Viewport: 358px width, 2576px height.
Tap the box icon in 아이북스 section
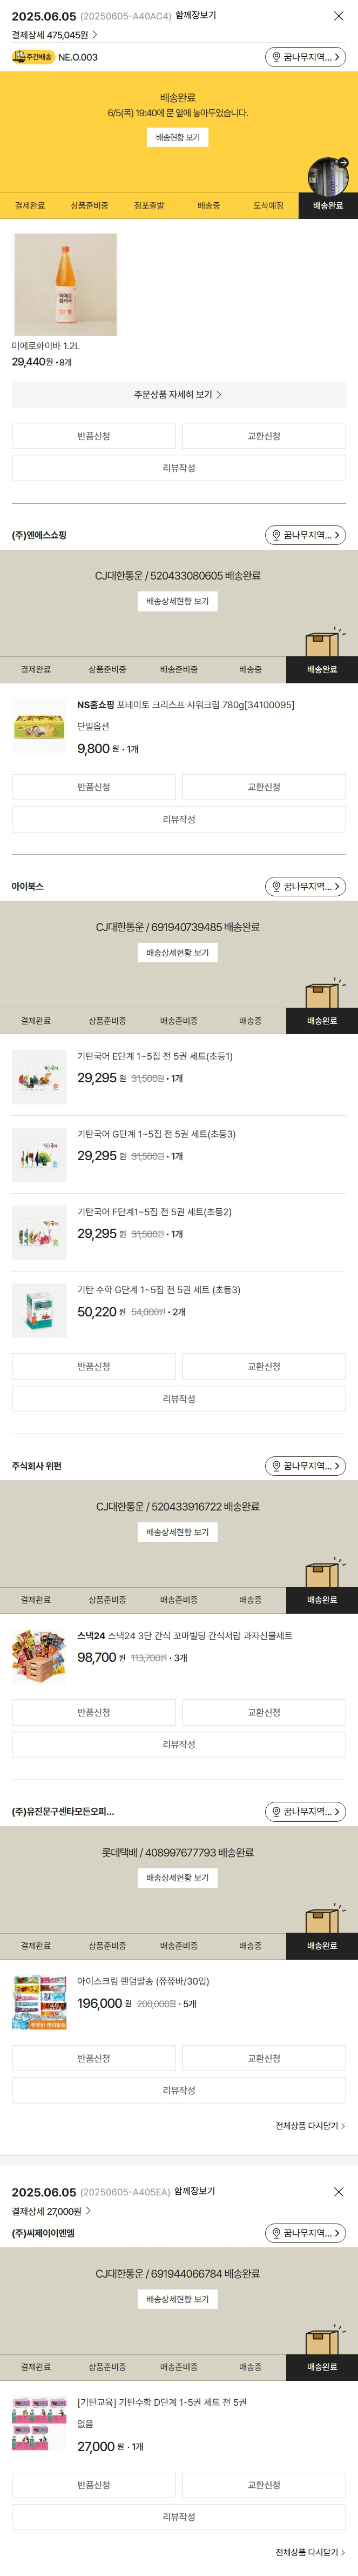point(323,993)
